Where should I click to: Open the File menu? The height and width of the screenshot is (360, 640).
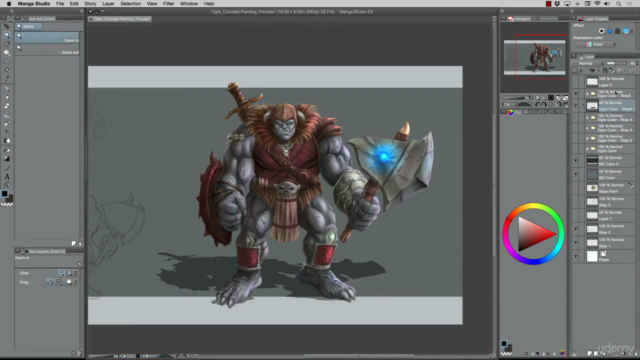point(60,4)
